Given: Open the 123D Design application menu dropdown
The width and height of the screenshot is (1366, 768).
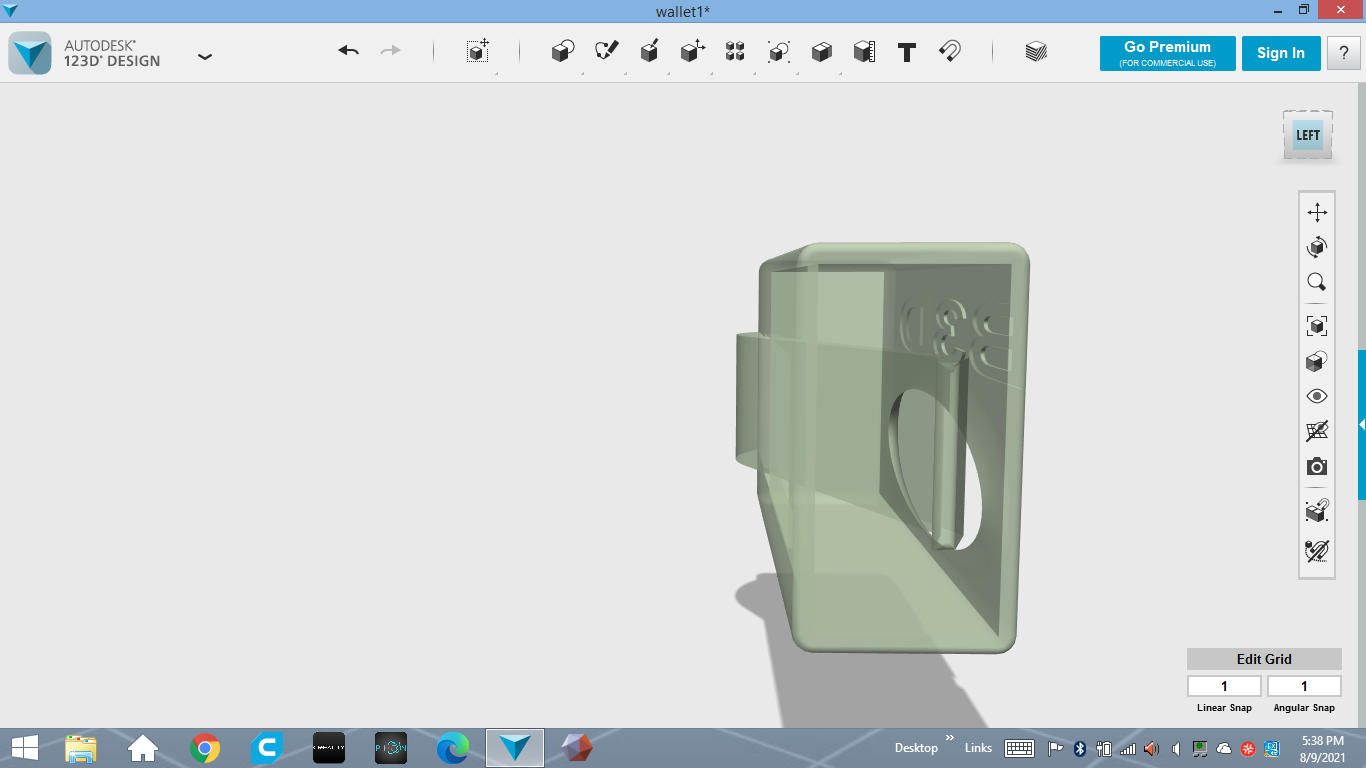Looking at the screenshot, I should coord(205,57).
